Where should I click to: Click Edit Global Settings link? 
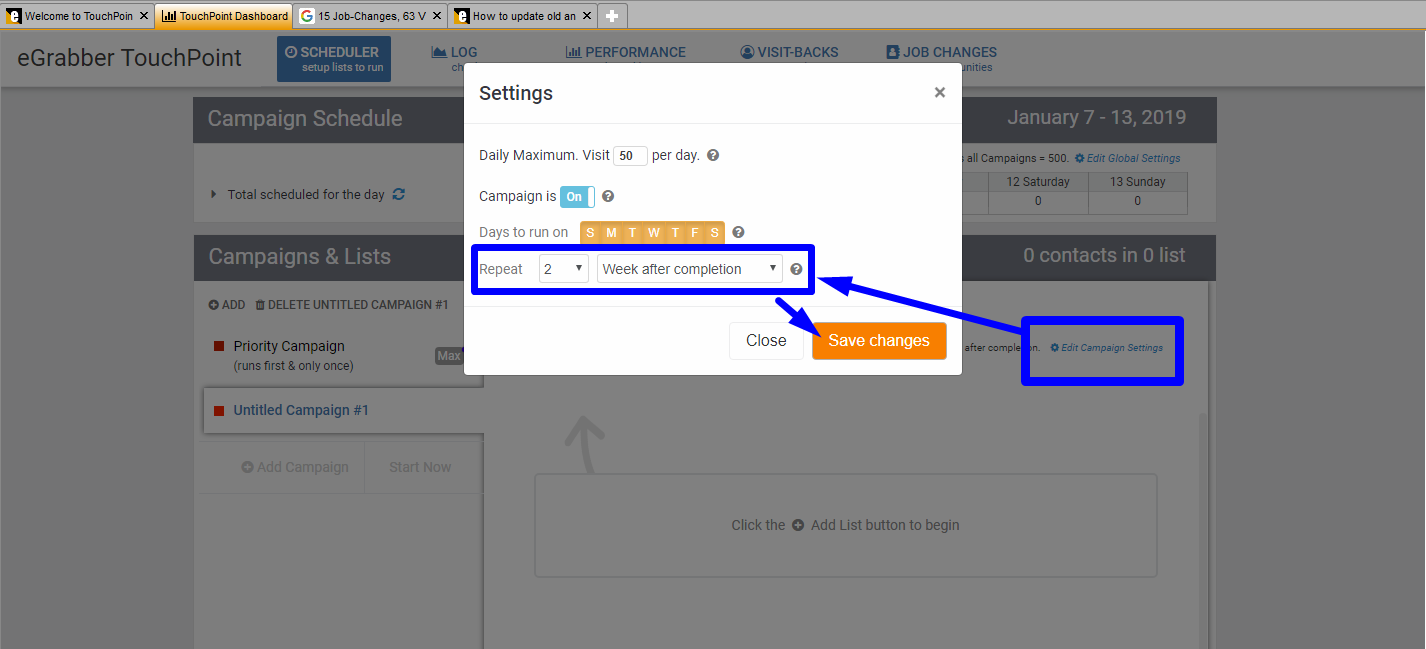click(1127, 158)
